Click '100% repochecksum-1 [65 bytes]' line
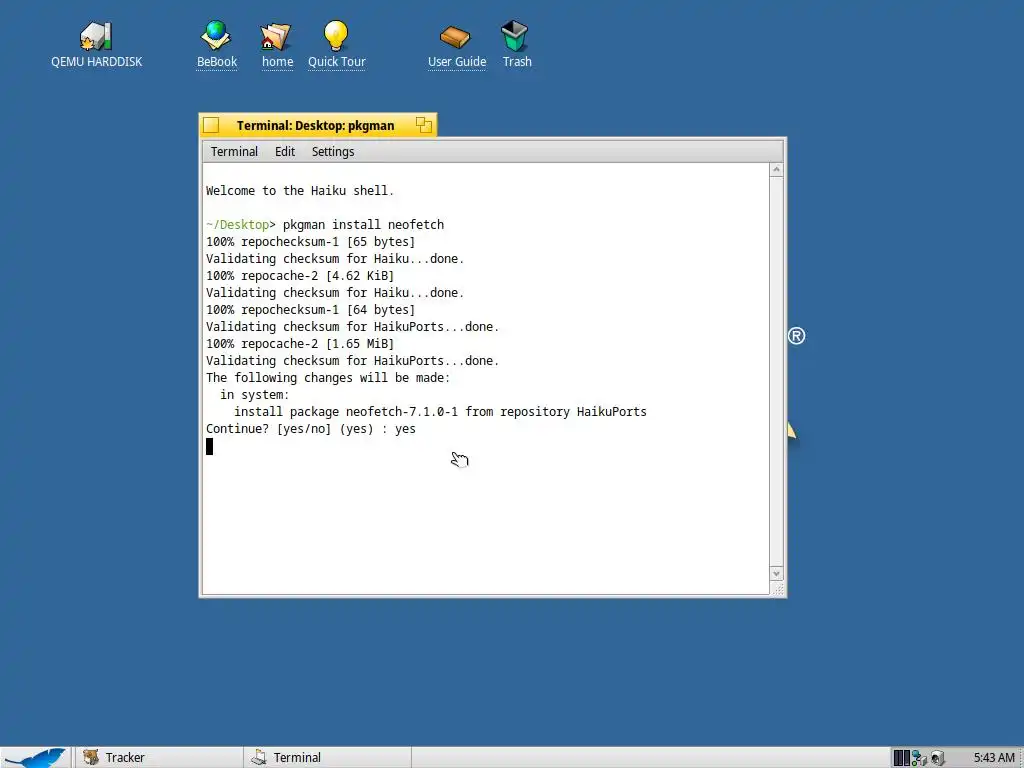This screenshot has height=768, width=1024. click(310, 242)
